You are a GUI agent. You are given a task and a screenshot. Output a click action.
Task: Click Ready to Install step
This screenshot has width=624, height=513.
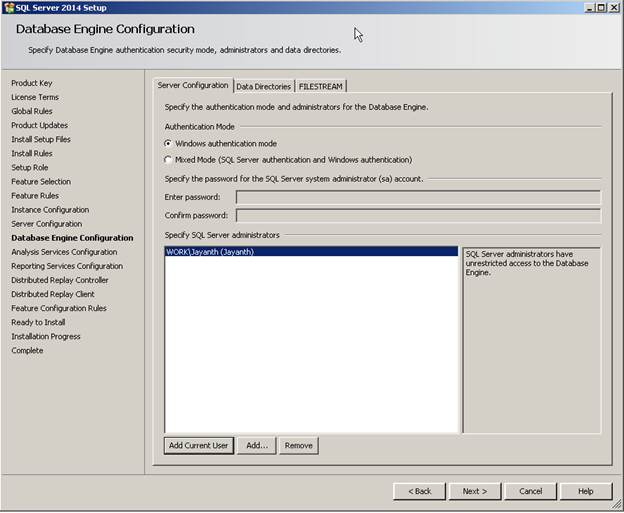click(38, 322)
